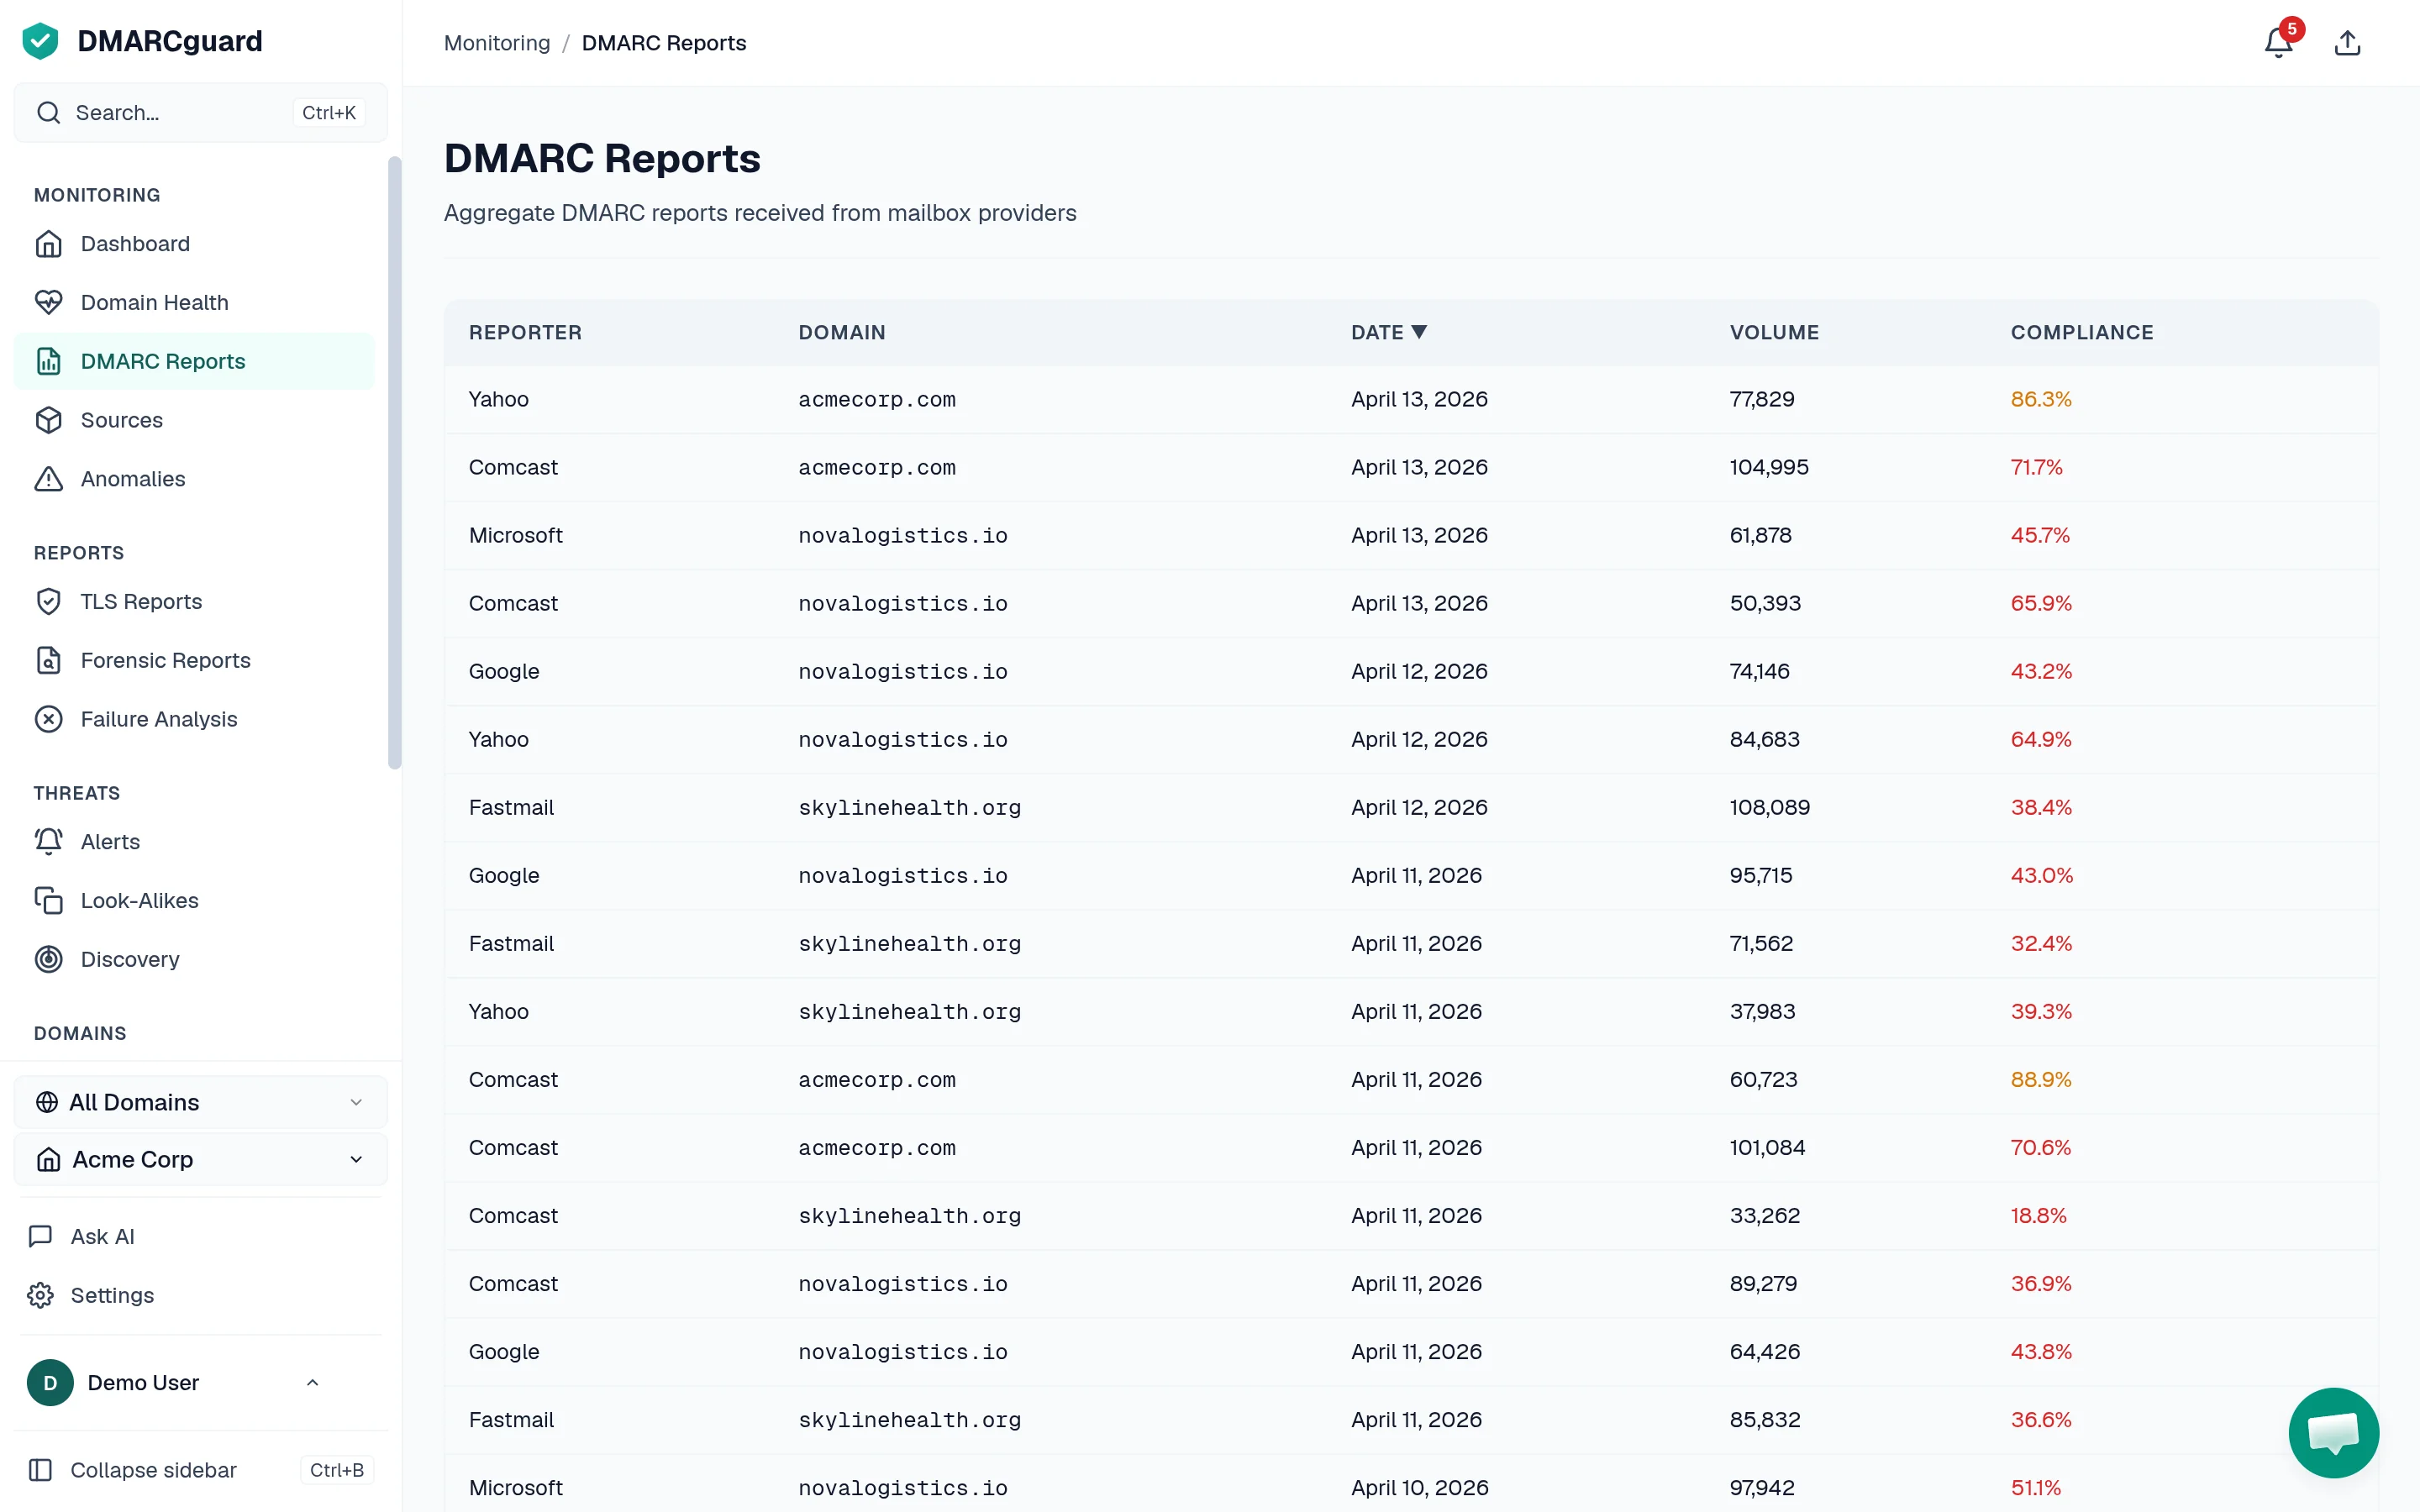Sort by the Volume column header
Screen dimensions: 2420x1512
tap(1774, 332)
